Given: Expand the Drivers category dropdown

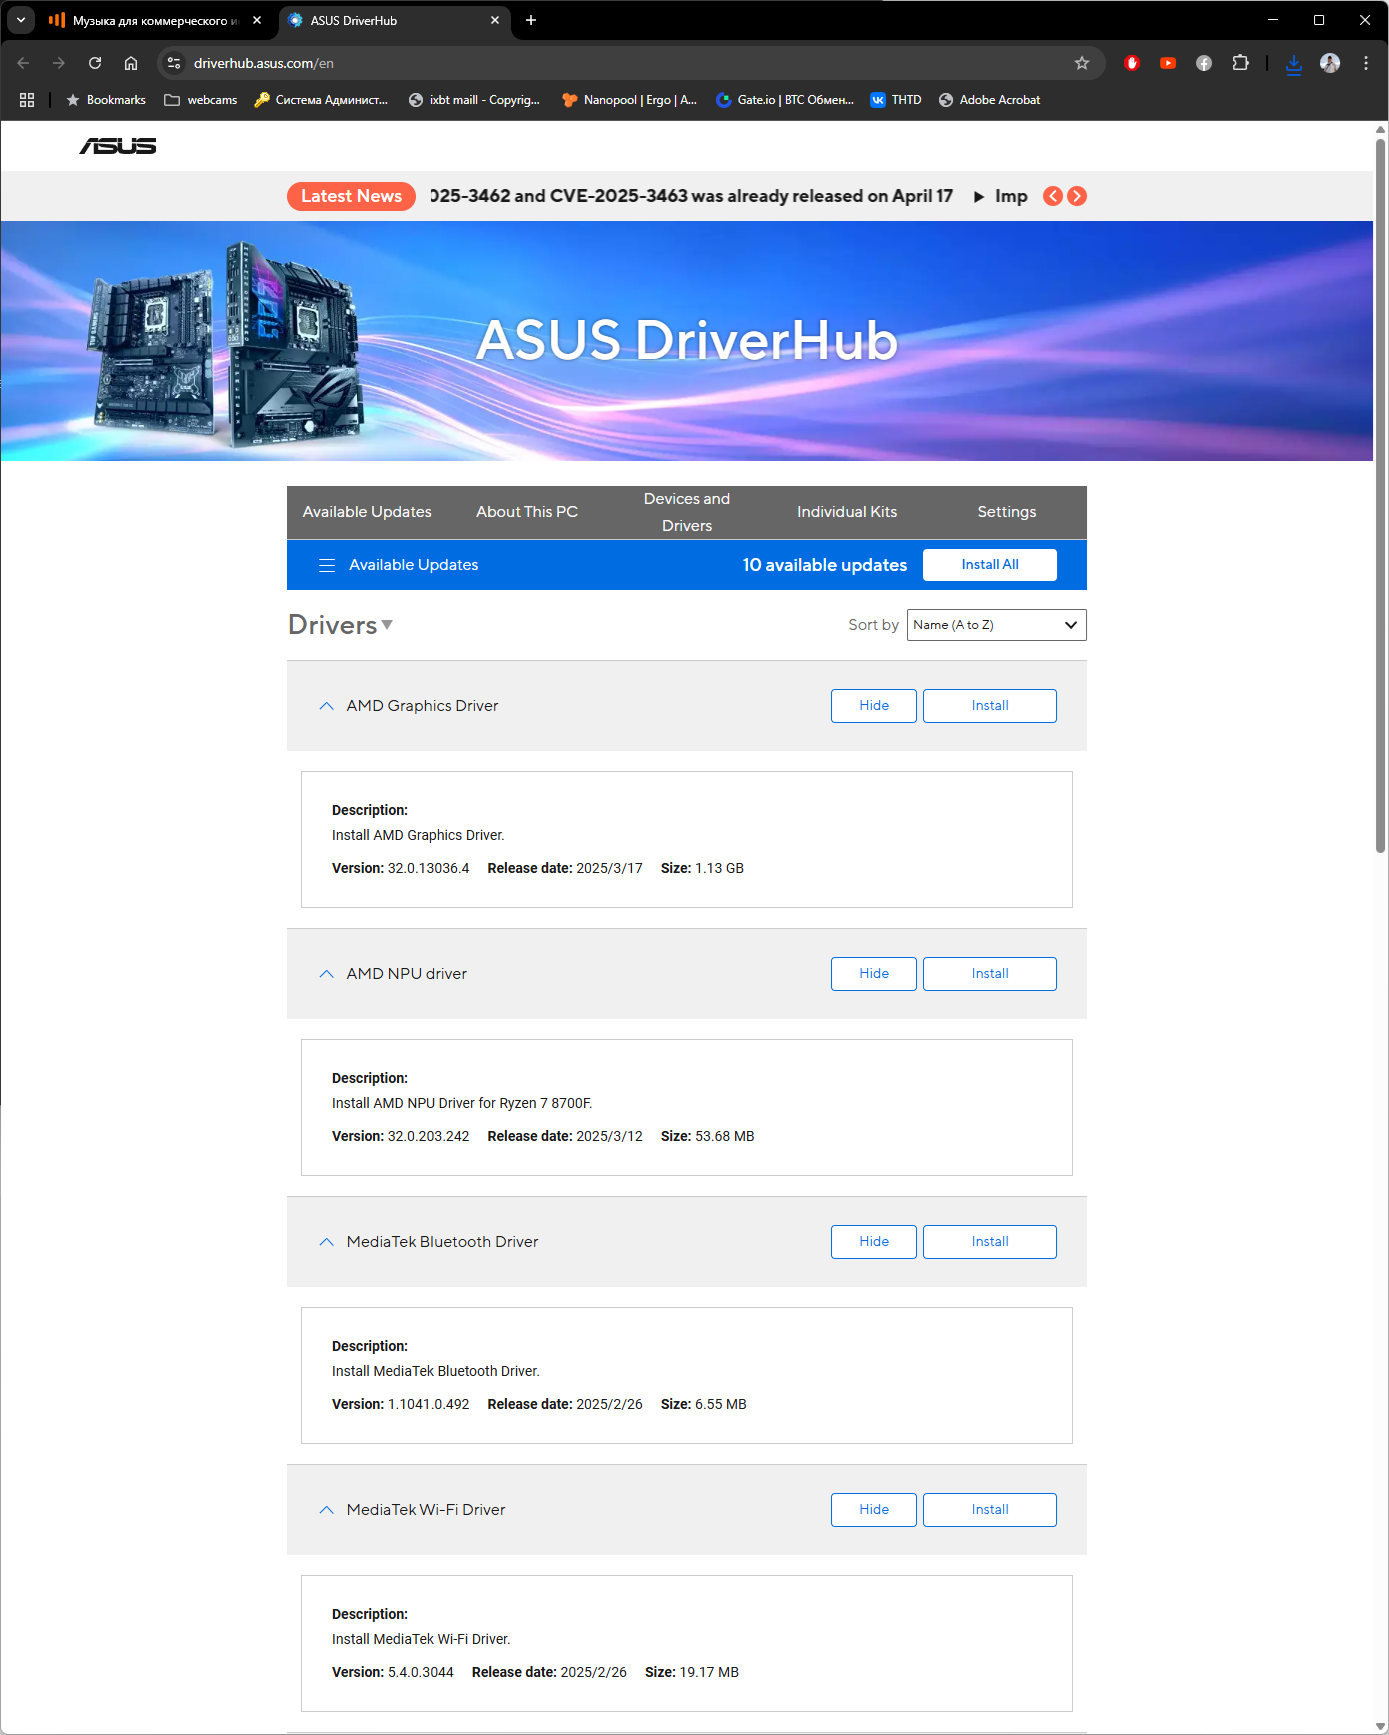Looking at the screenshot, I should [x=341, y=625].
